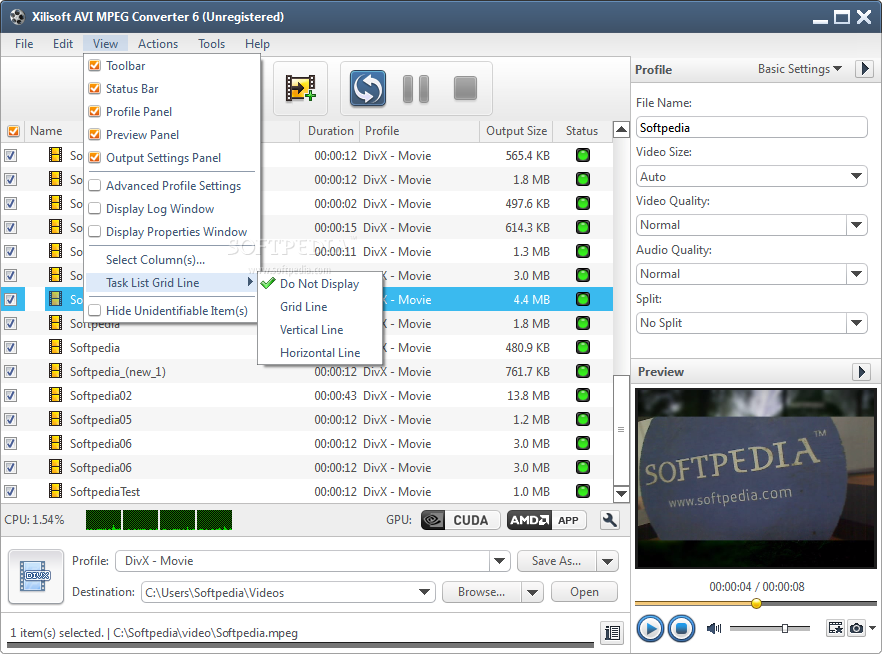Click green status light of Softpedia02 row
The width and height of the screenshot is (882, 654).
coord(583,395)
